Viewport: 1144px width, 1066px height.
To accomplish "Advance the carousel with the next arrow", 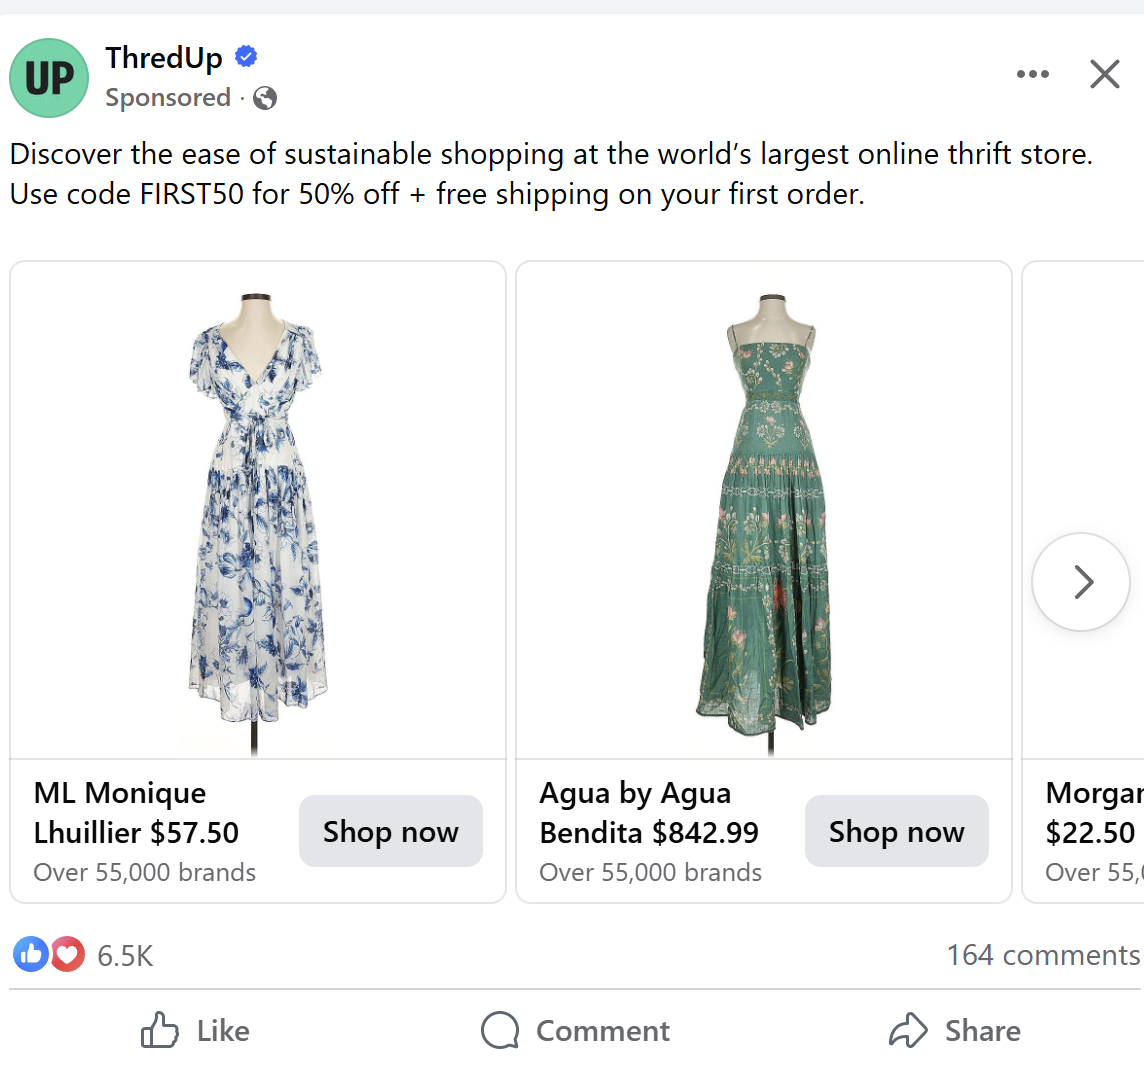I will (1081, 582).
